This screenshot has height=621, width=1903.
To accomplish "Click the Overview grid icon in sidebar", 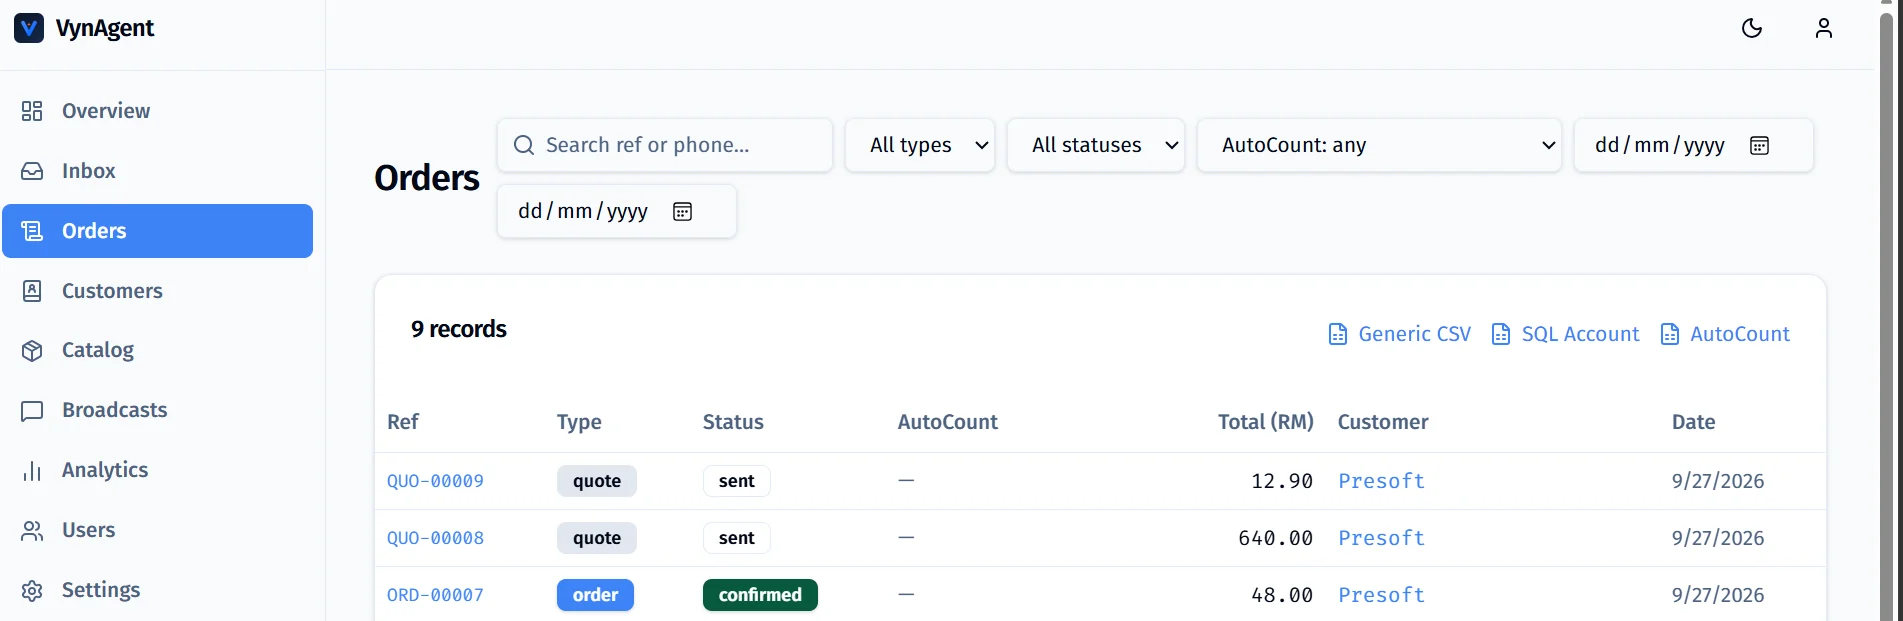I will tap(32, 111).
